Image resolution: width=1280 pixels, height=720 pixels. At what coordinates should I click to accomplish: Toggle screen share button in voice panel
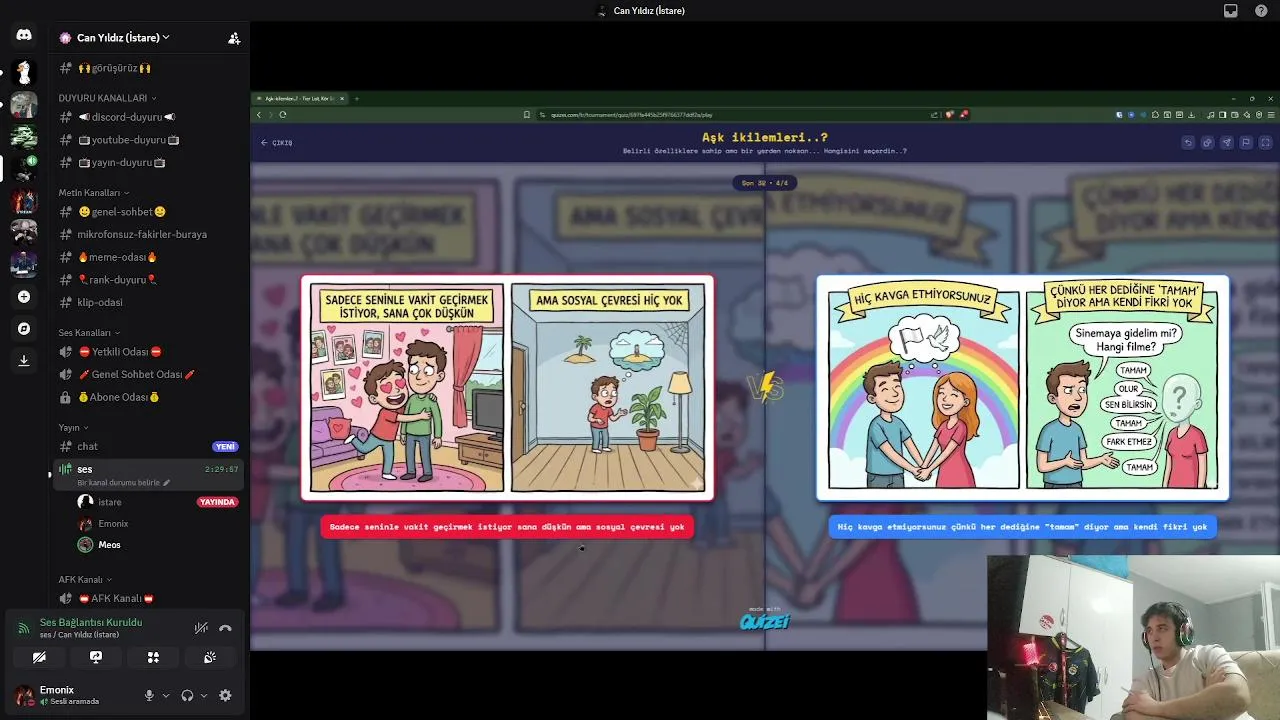tap(96, 657)
